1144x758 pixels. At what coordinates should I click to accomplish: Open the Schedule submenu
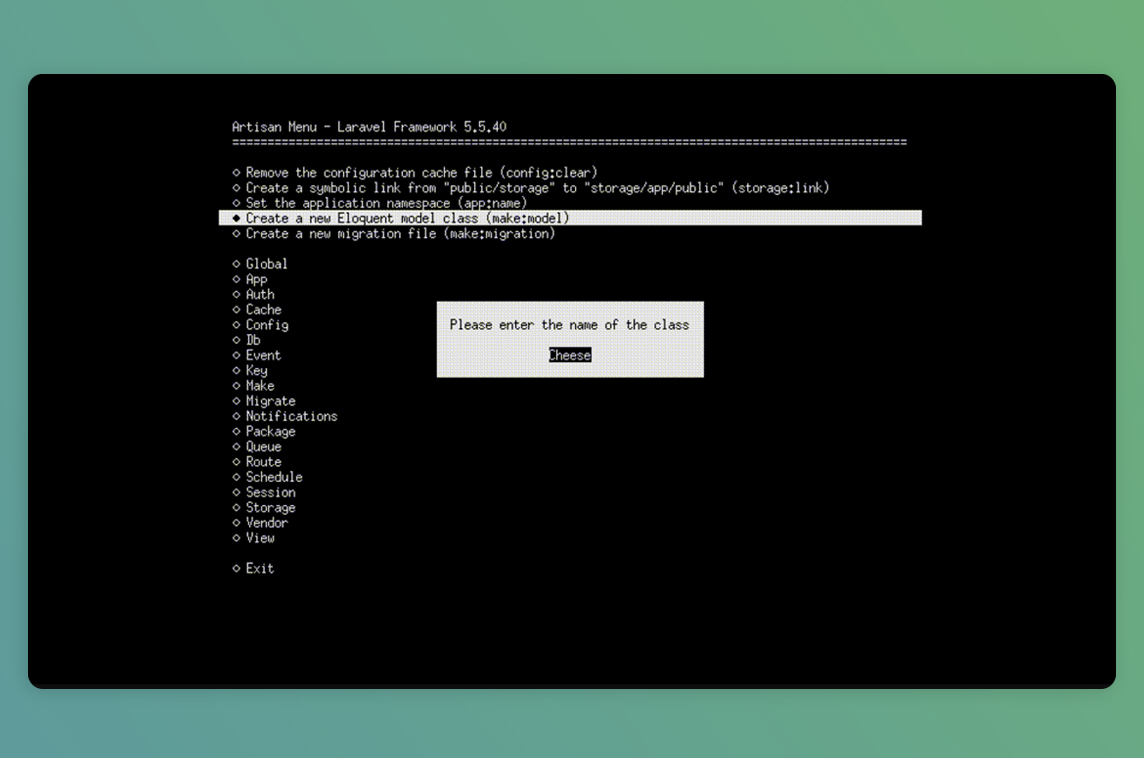pyautogui.click(x=267, y=477)
